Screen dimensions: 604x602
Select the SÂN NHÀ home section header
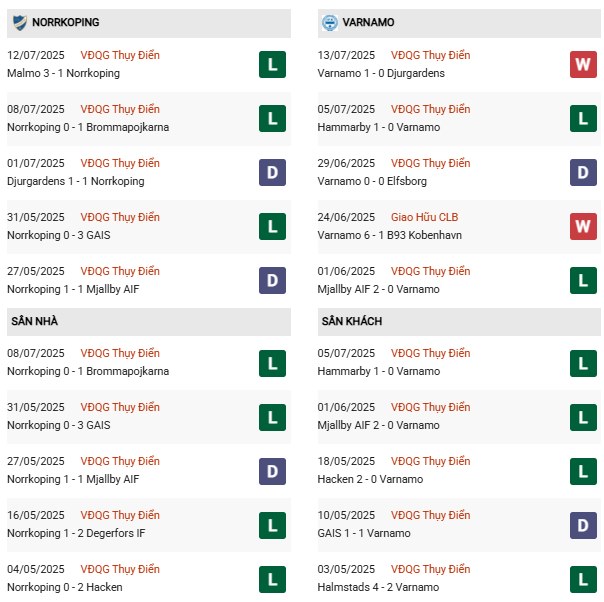point(37,321)
